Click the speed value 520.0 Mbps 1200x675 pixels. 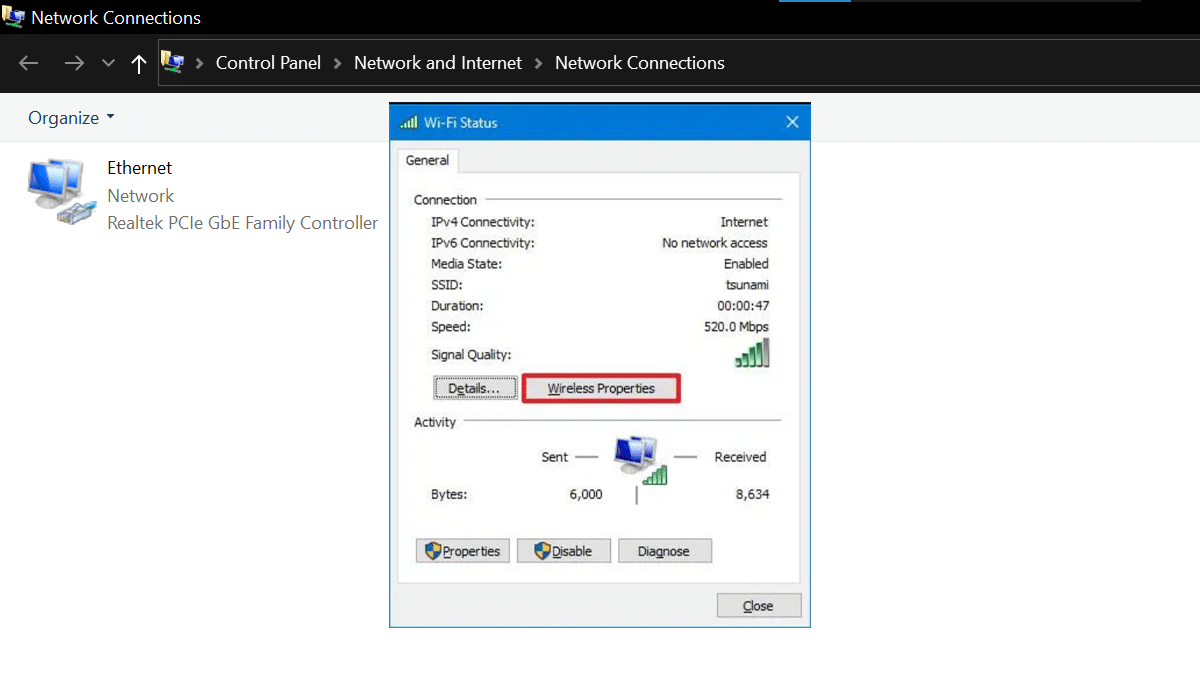click(736, 327)
